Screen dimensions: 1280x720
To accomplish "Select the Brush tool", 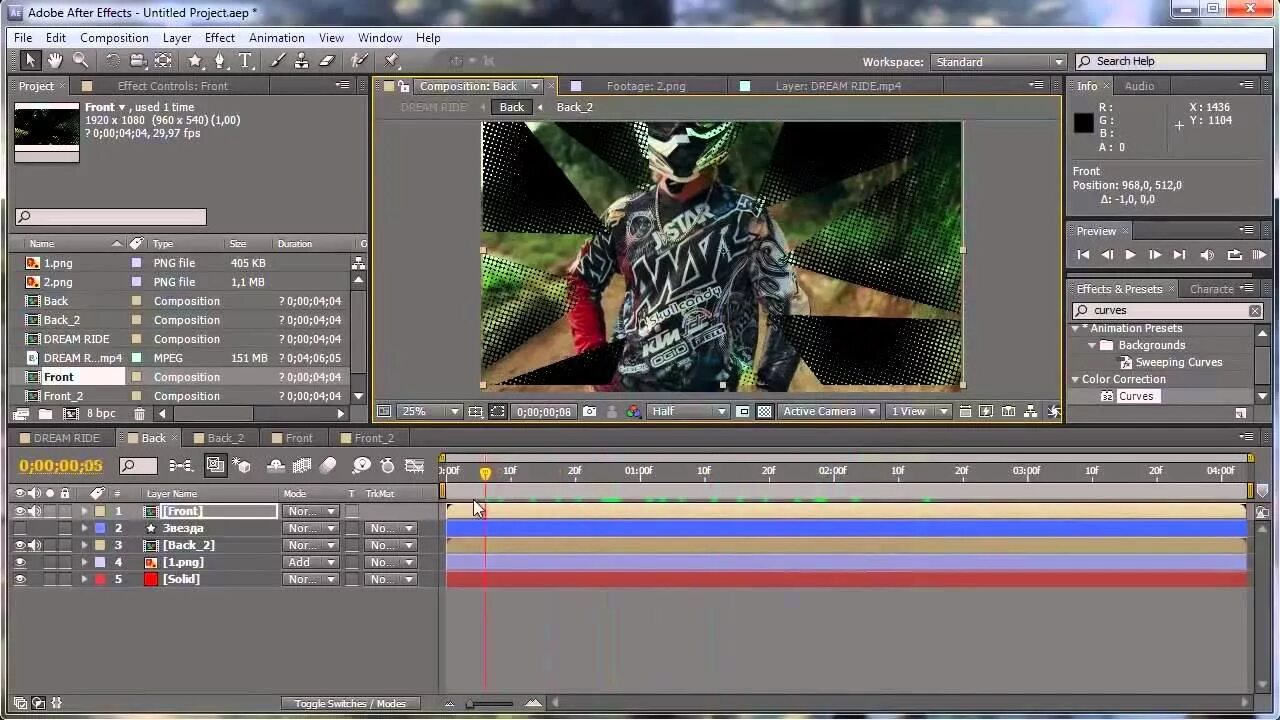I will 277,61.
